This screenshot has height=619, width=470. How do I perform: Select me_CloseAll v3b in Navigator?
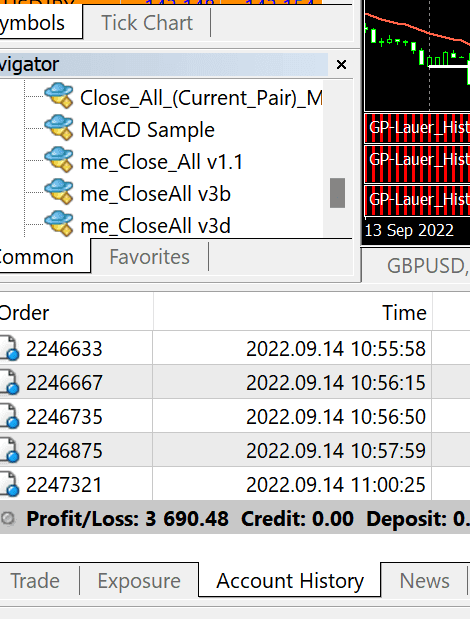155,193
